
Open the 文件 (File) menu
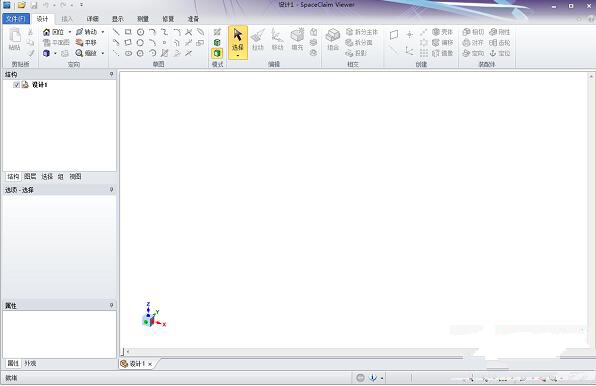[16, 19]
